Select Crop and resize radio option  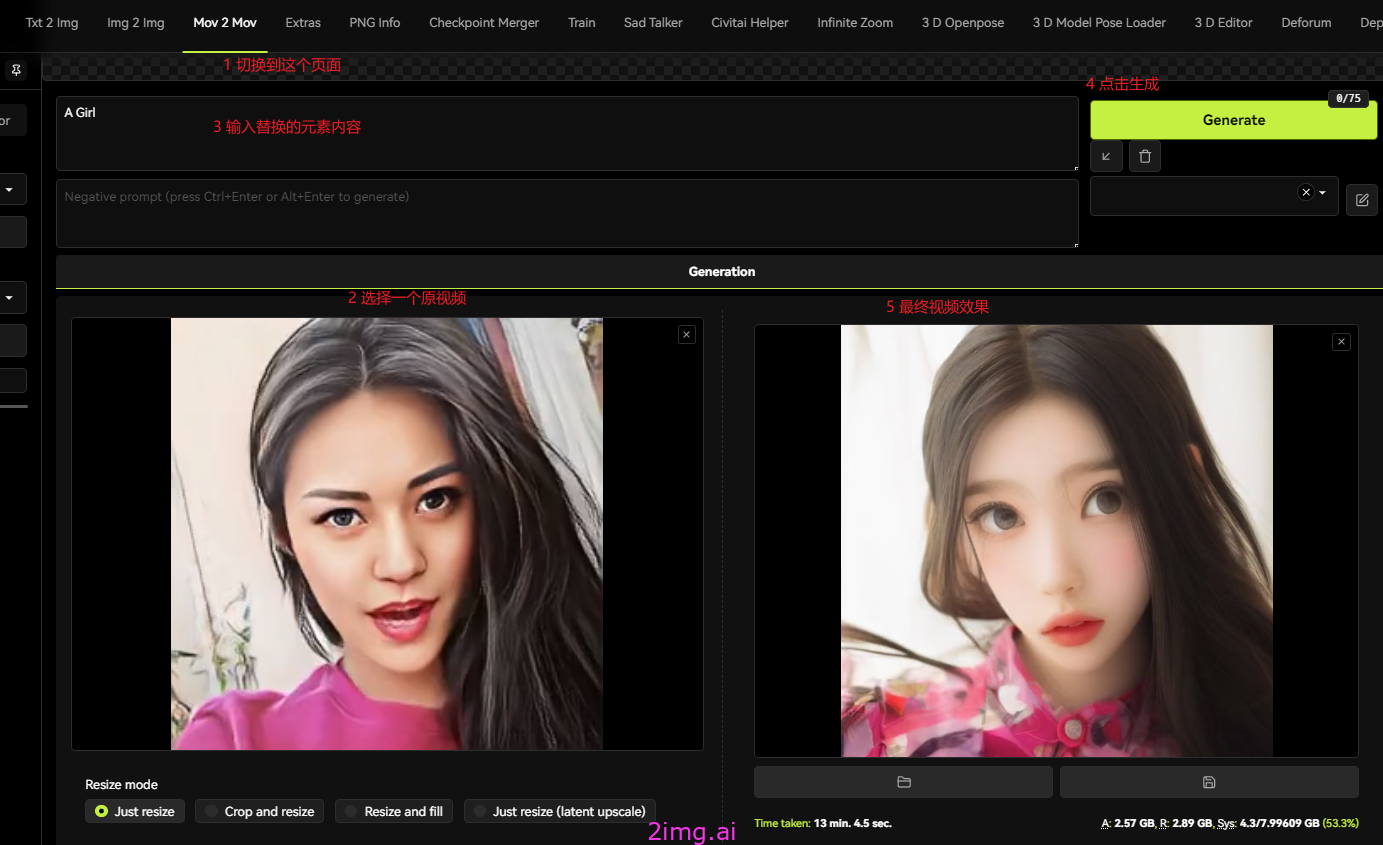(259, 811)
